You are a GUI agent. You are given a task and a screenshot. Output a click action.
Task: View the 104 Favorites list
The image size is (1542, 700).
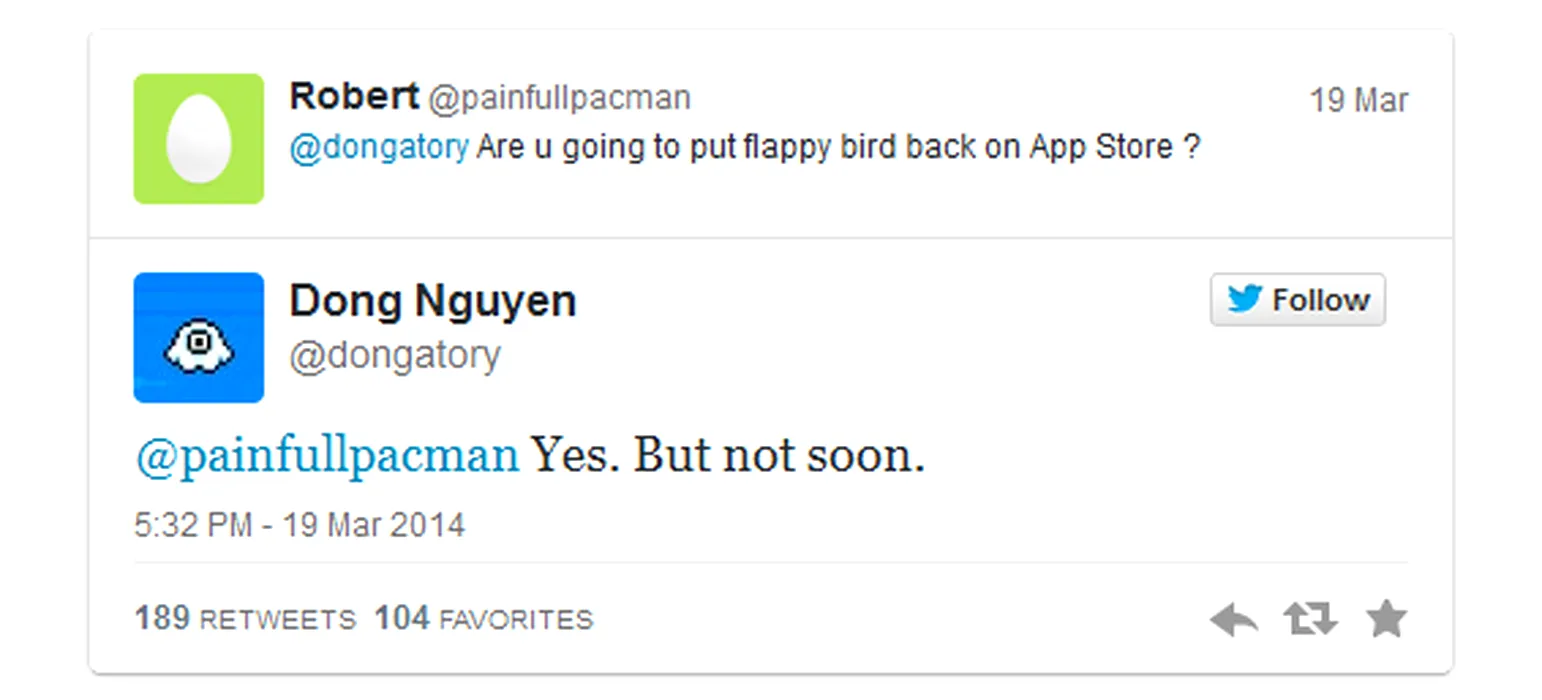coord(484,619)
